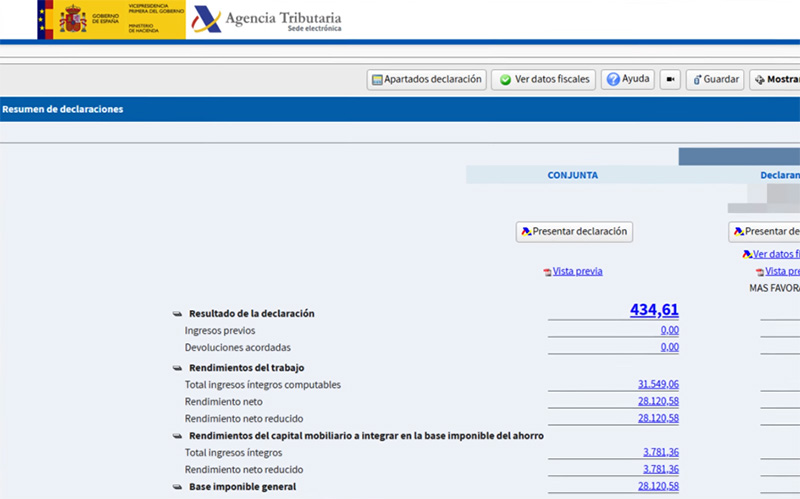This screenshot has width=800, height=499.
Task: Collapse Base imponible general section
Action: pyautogui.click(x=177, y=487)
